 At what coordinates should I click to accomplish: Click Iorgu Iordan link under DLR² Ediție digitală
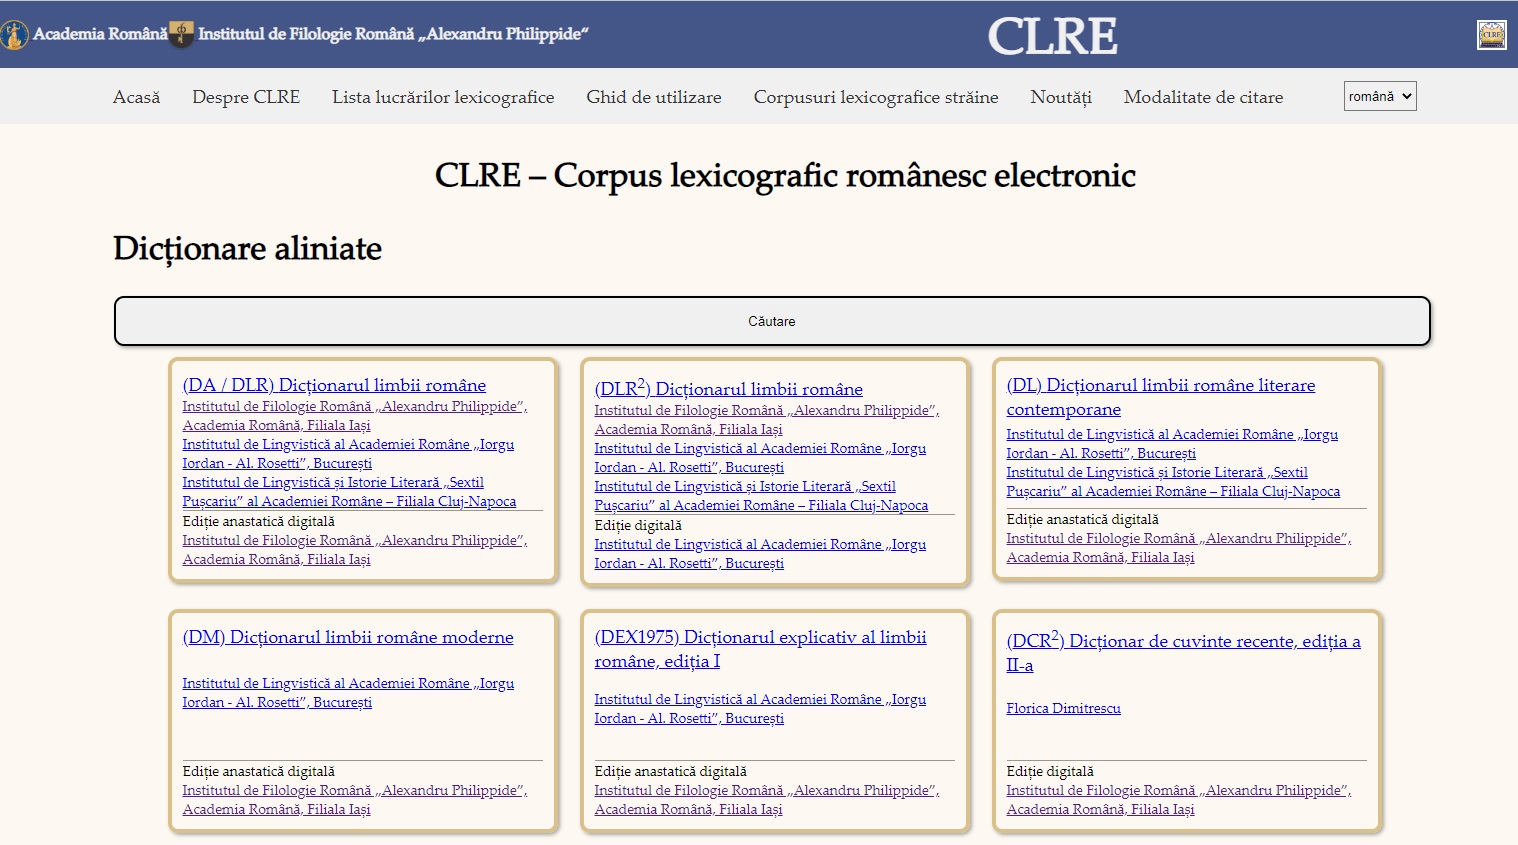(760, 554)
